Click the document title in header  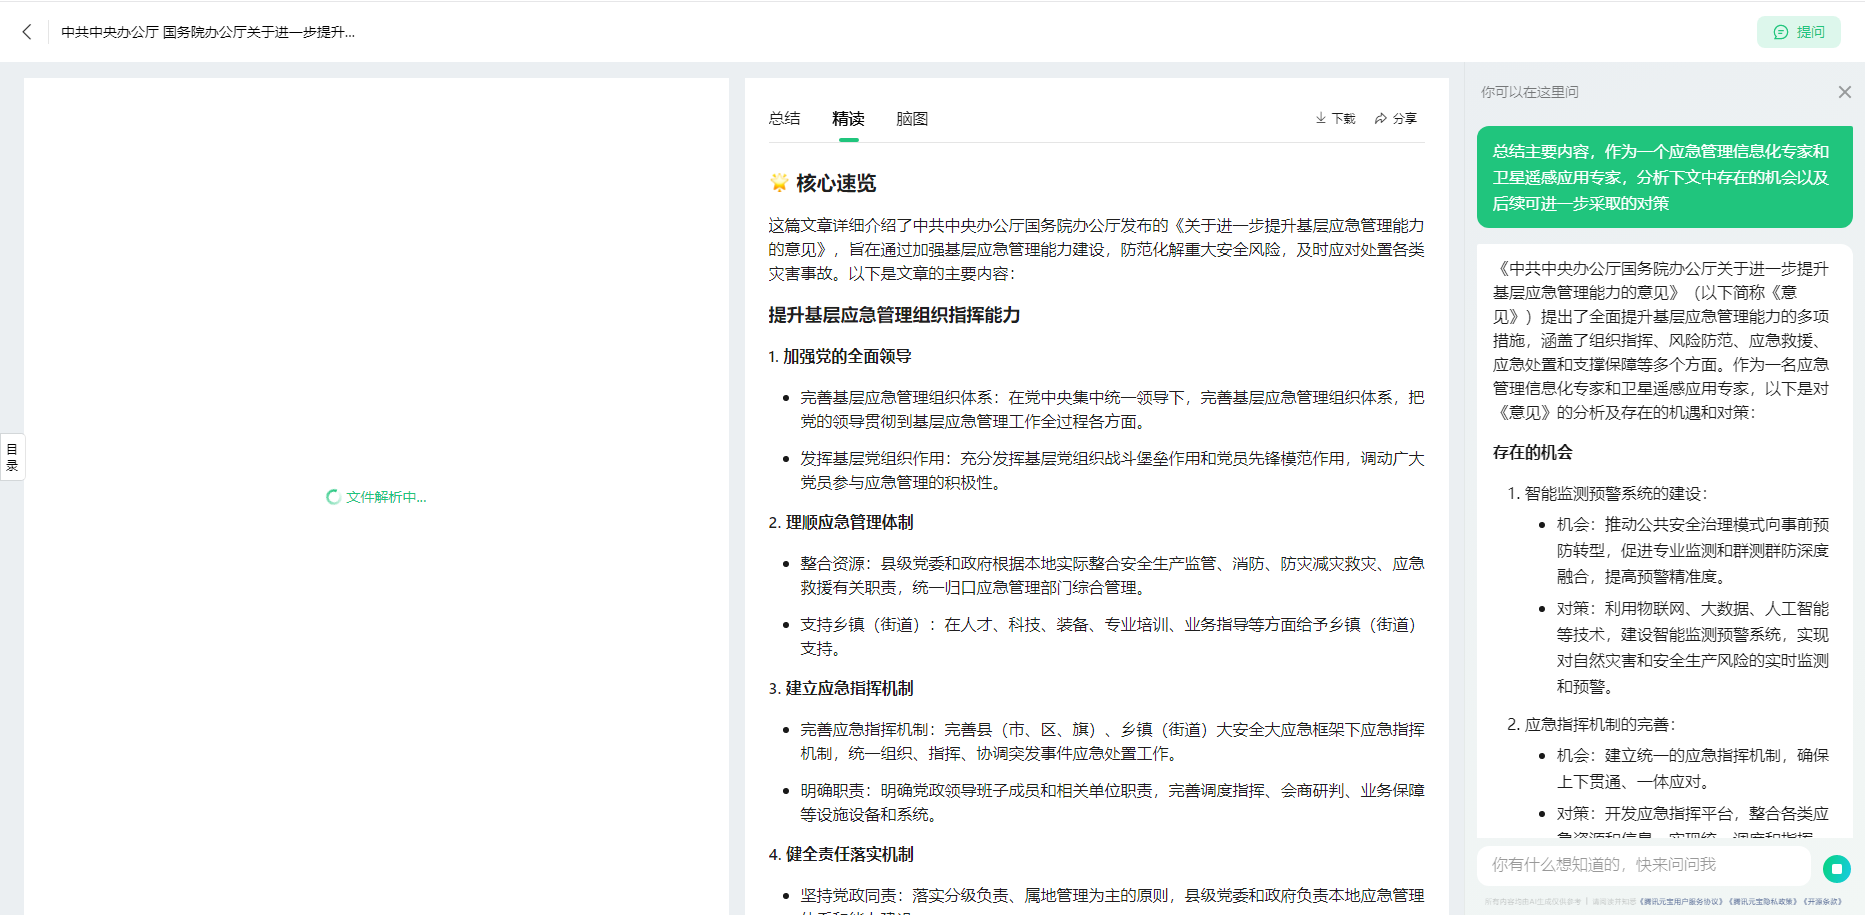click(x=208, y=32)
